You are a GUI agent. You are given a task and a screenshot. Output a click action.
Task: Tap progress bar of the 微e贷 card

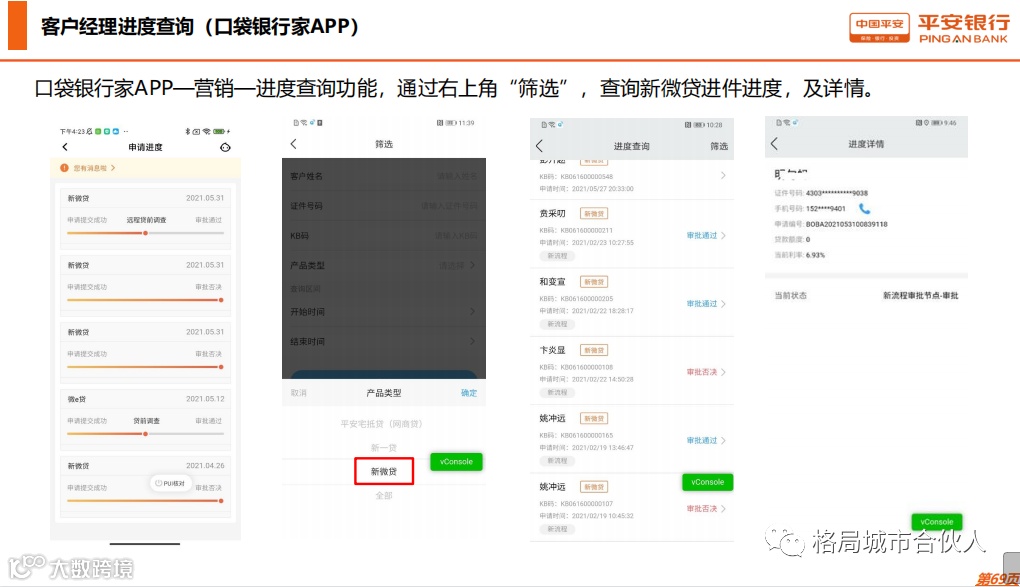click(x=145, y=433)
